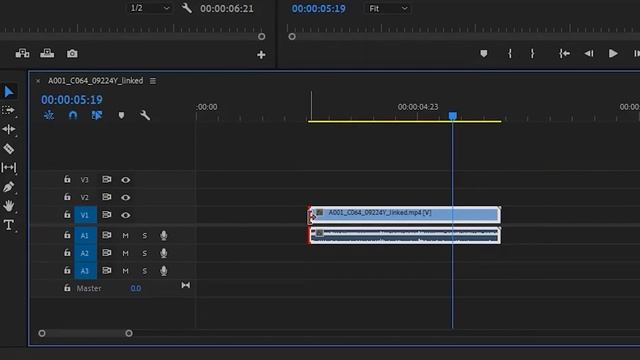Toggle Snap in the Timeline

(73, 116)
